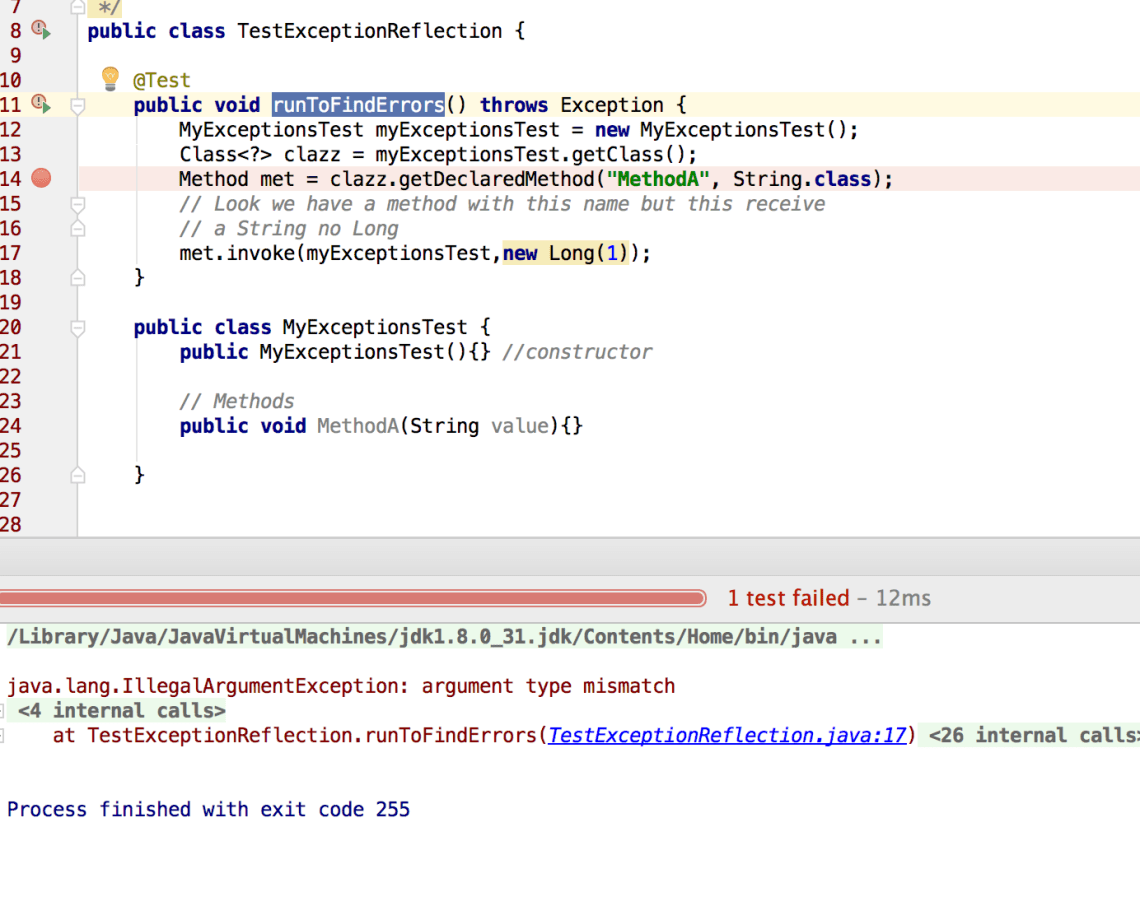Fold the comment block starting at line 15
This screenshot has width=1140, height=920.
78,204
